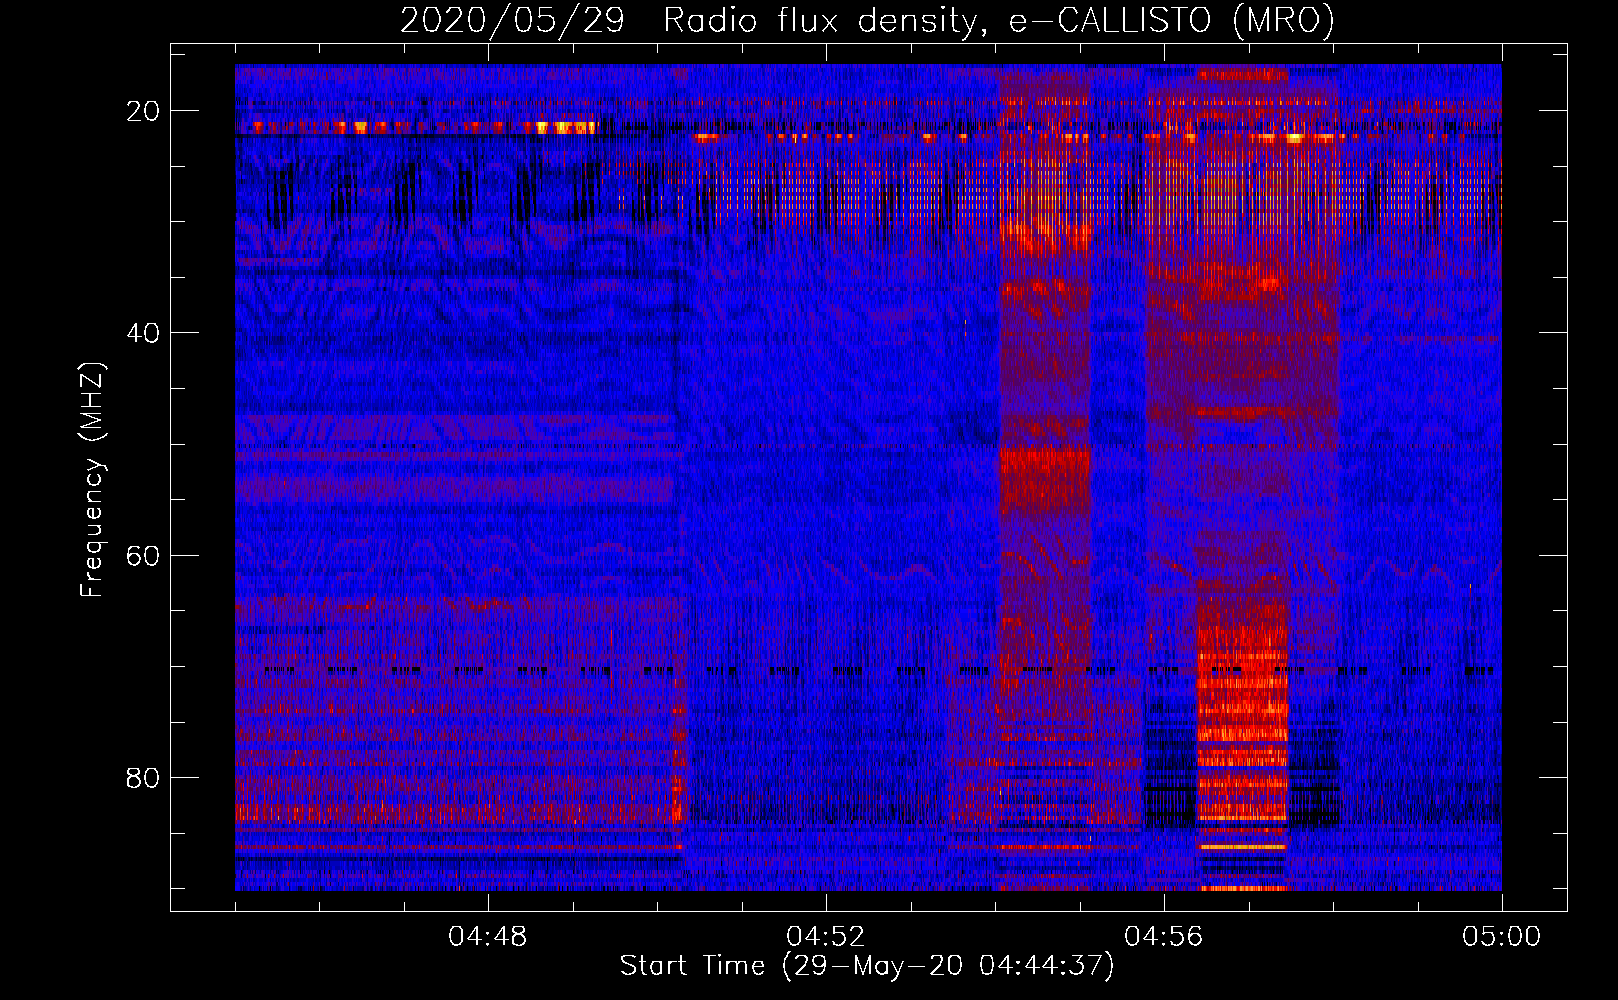This screenshot has width=1618, height=1000.
Task: Click the 04:56 time tick label
Action: coord(1164,937)
